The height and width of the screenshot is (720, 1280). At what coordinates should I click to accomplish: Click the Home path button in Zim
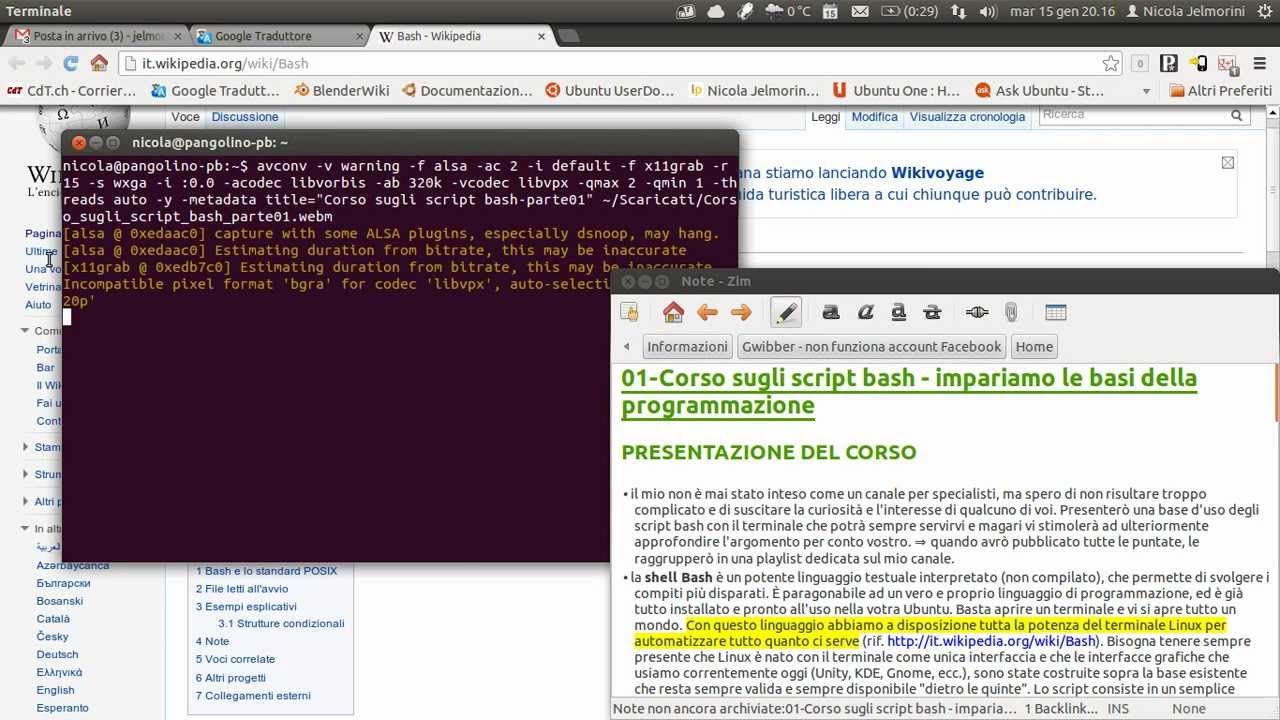click(x=1034, y=347)
